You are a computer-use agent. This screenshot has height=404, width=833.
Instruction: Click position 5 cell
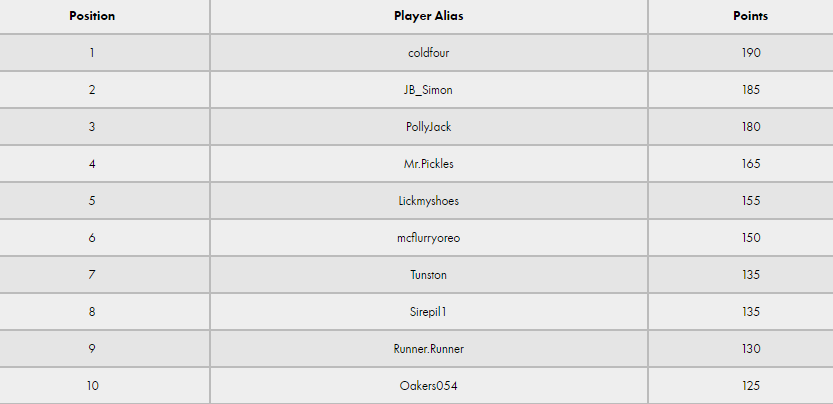(92, 201)
